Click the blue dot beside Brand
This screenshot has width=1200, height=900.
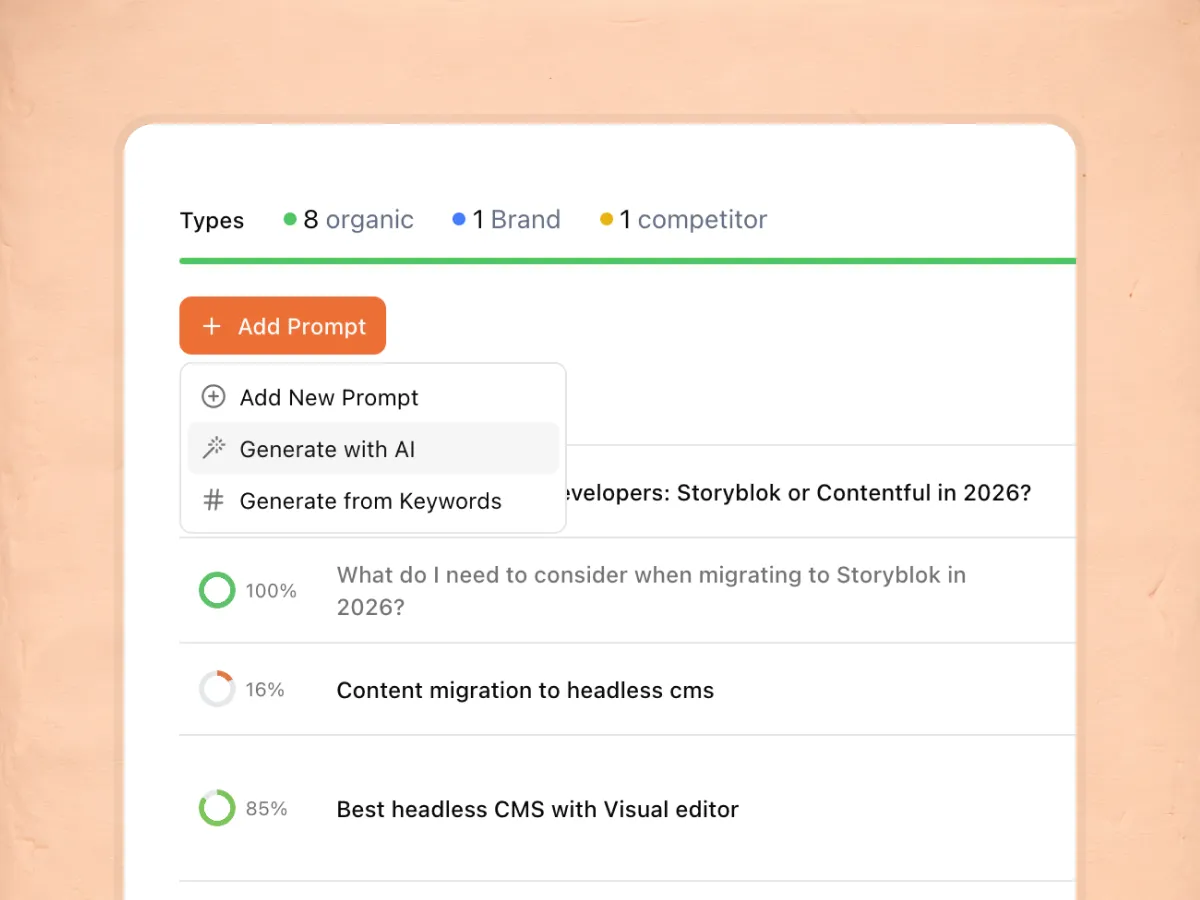click(x=459, y=219)
